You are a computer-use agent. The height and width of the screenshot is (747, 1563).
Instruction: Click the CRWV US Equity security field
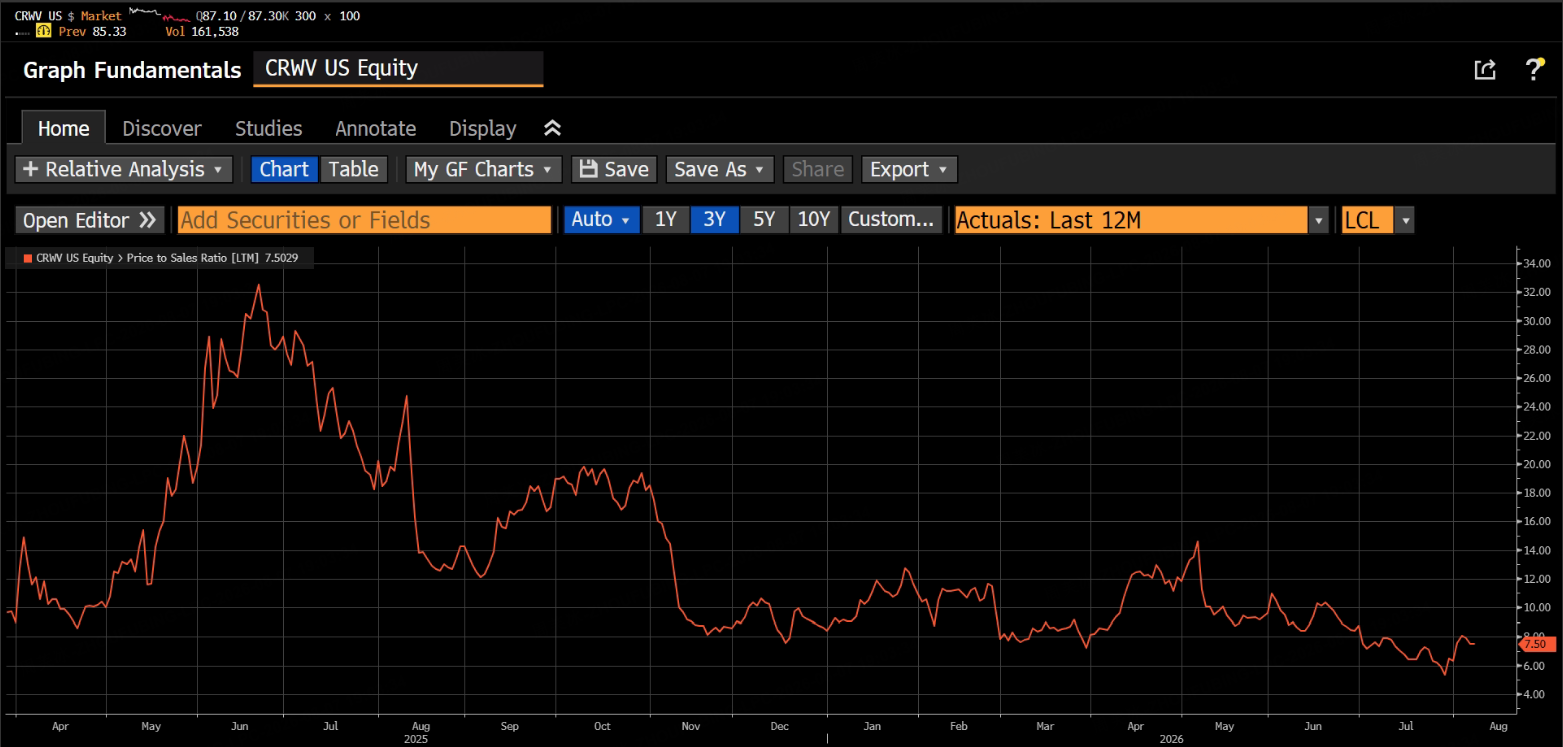pyautogui.click(x=398, y=69)
